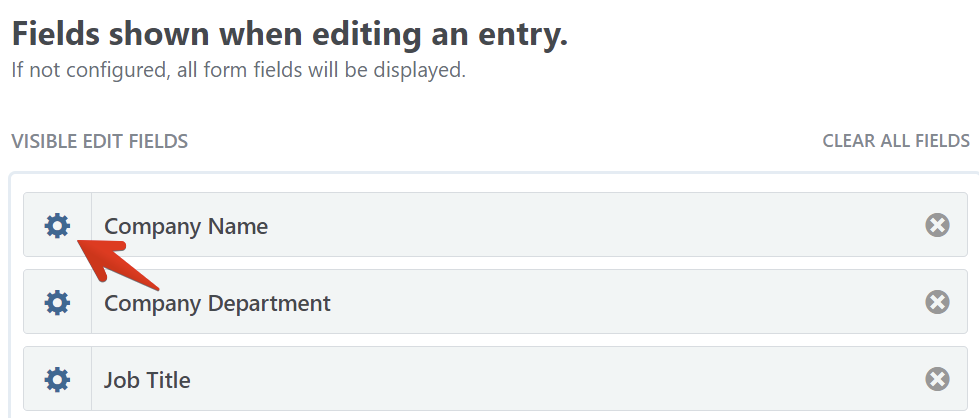This screenshot has width=979, height=418.
Task: Select the Company Department field label
Action: [217, 302]
